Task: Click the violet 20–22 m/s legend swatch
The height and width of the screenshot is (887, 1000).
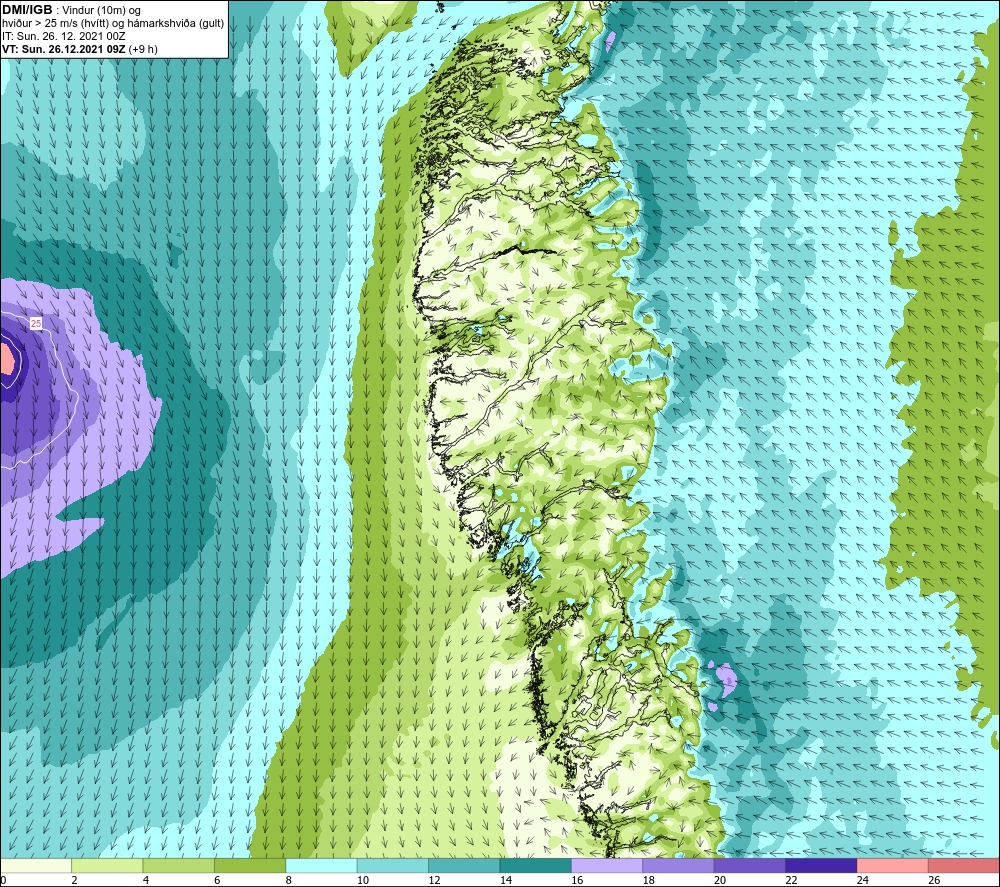Action: [x=750, y=865]
